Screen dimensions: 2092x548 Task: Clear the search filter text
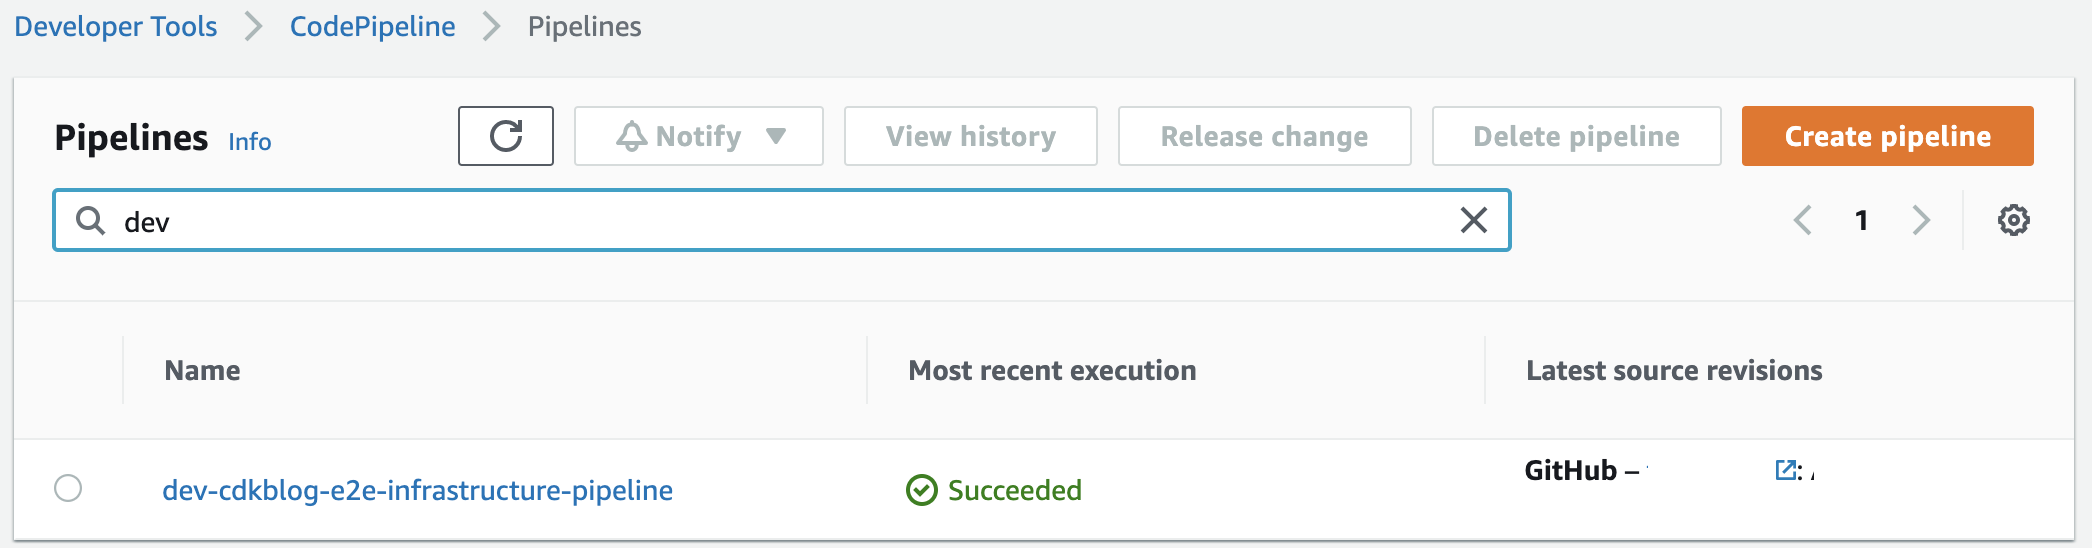coord(1474,220)
